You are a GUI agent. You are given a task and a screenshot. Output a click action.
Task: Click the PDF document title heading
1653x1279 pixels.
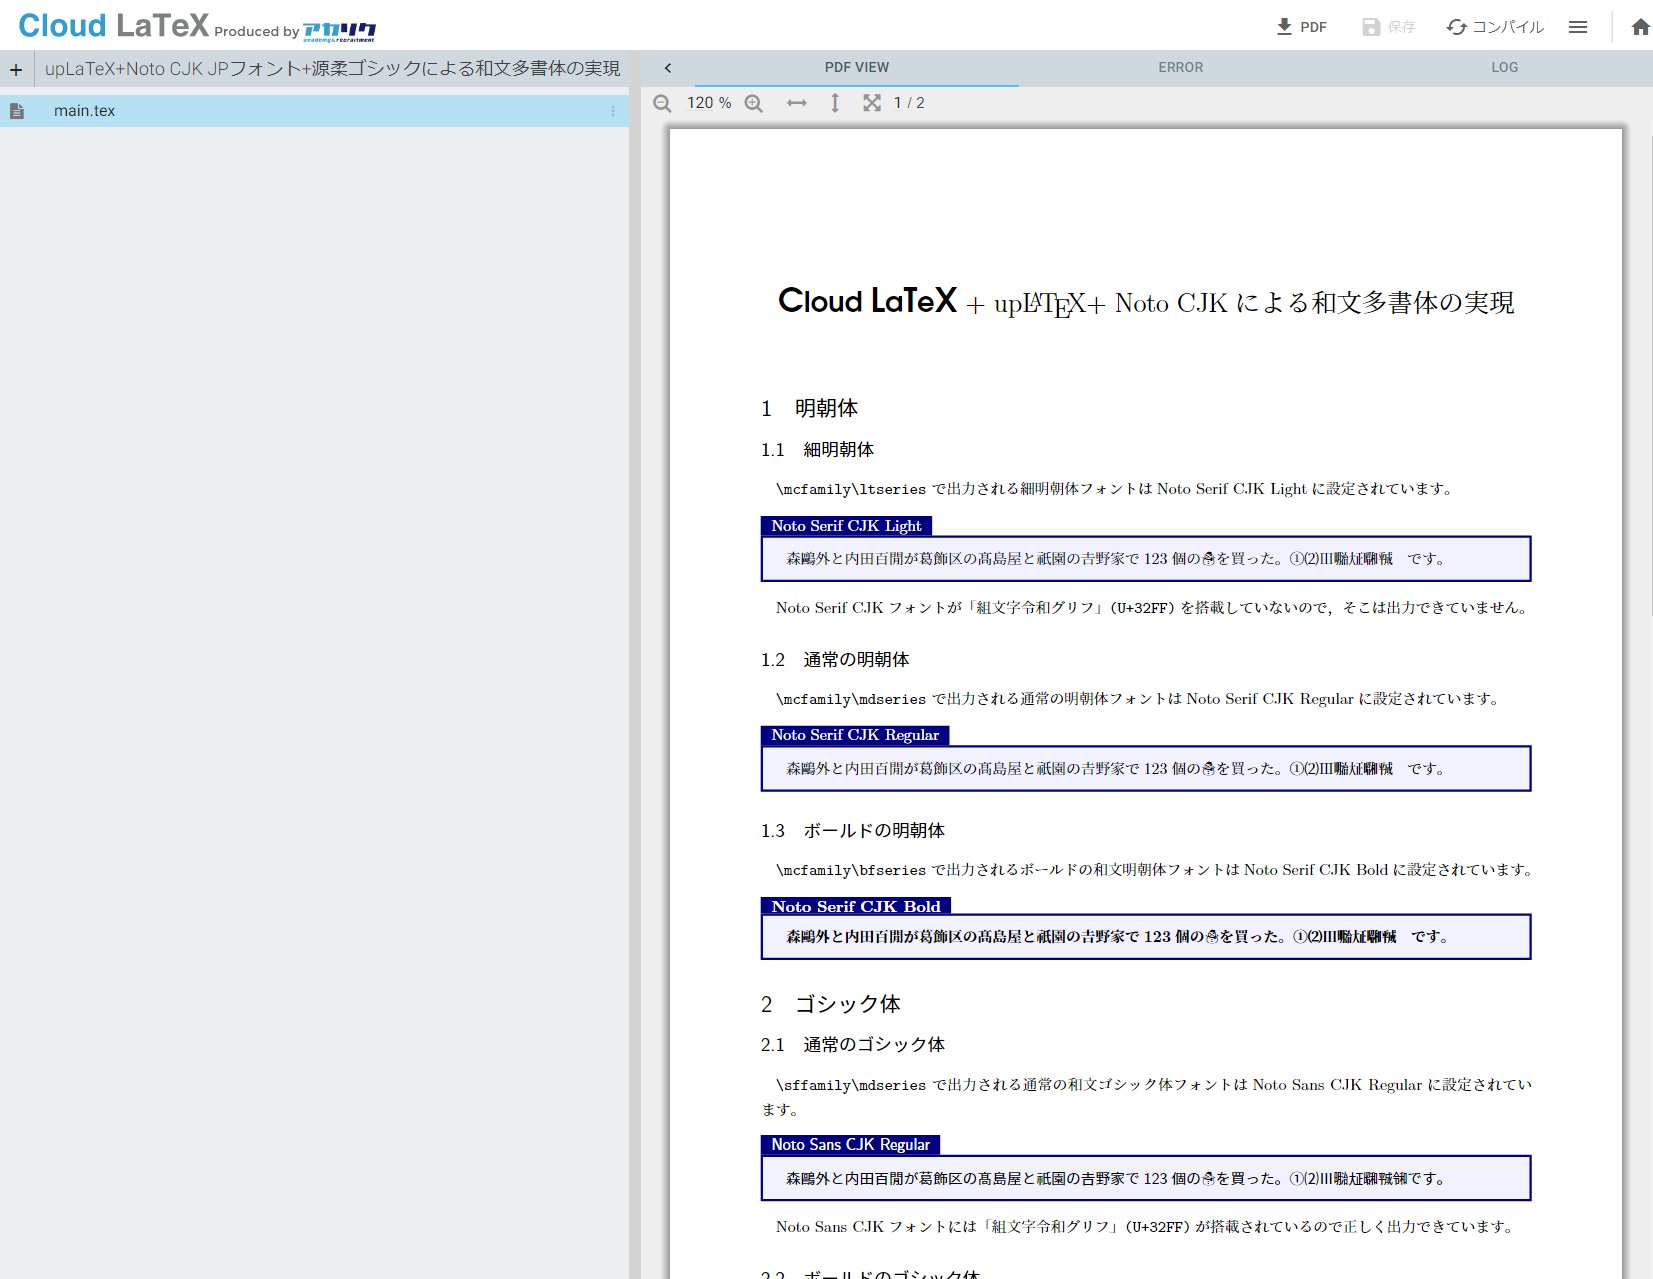coord(1146,302)
